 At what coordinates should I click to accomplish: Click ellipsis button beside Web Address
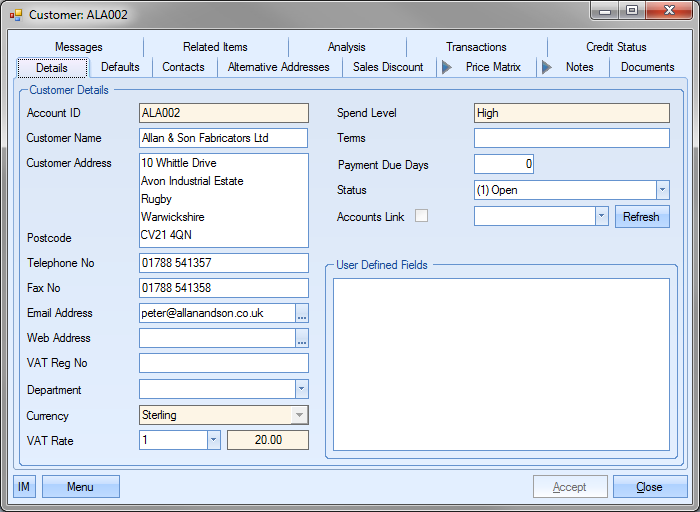pos(302,339)
